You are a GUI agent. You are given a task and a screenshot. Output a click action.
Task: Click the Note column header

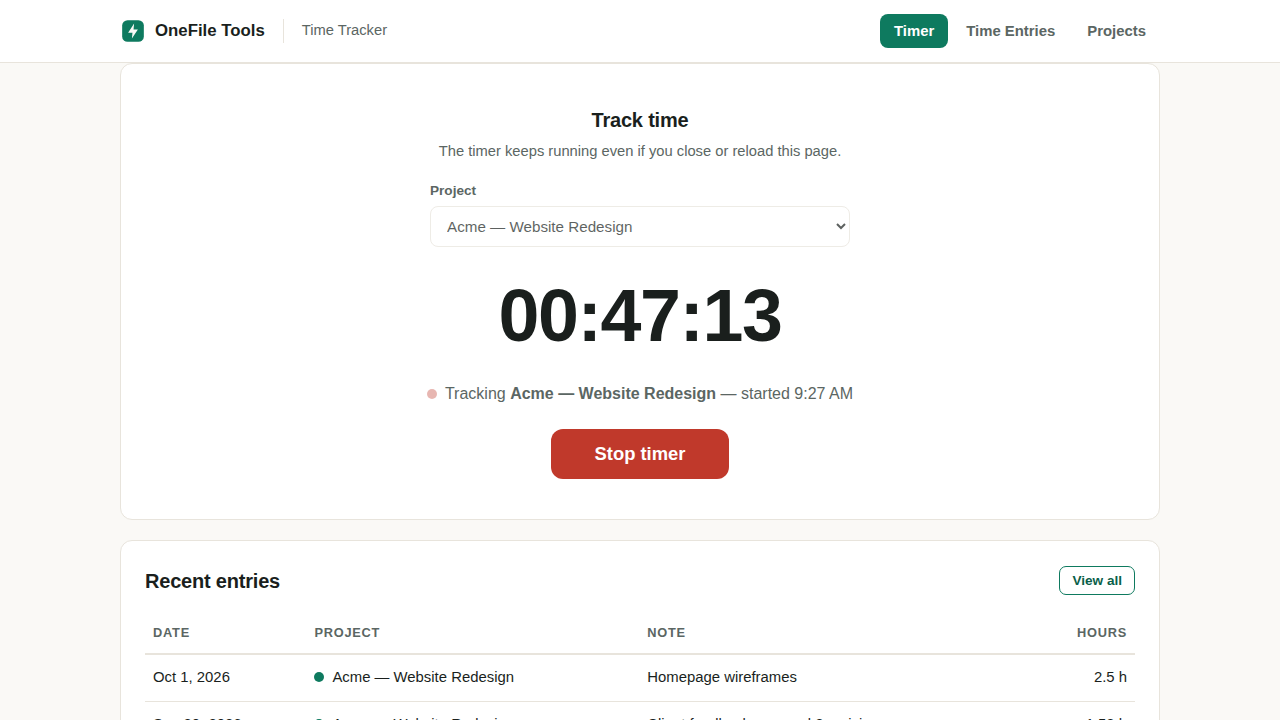666,633
